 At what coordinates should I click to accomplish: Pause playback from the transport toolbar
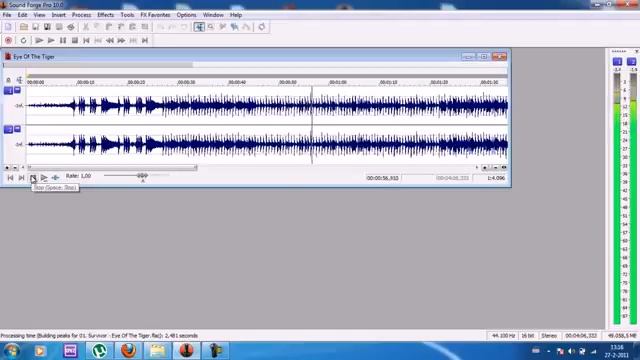pyautogui.click(x=63, y=40)
